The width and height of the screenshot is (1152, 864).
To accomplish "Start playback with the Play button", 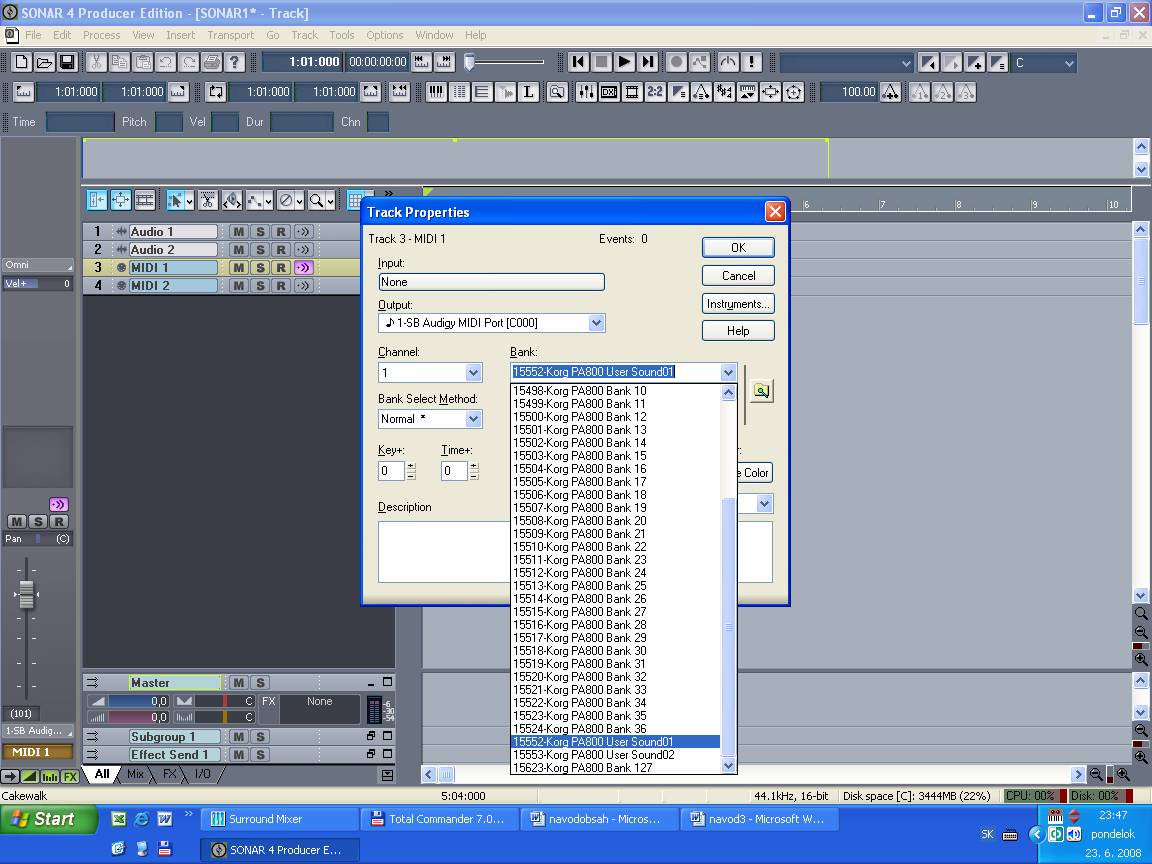I will 624,62.
